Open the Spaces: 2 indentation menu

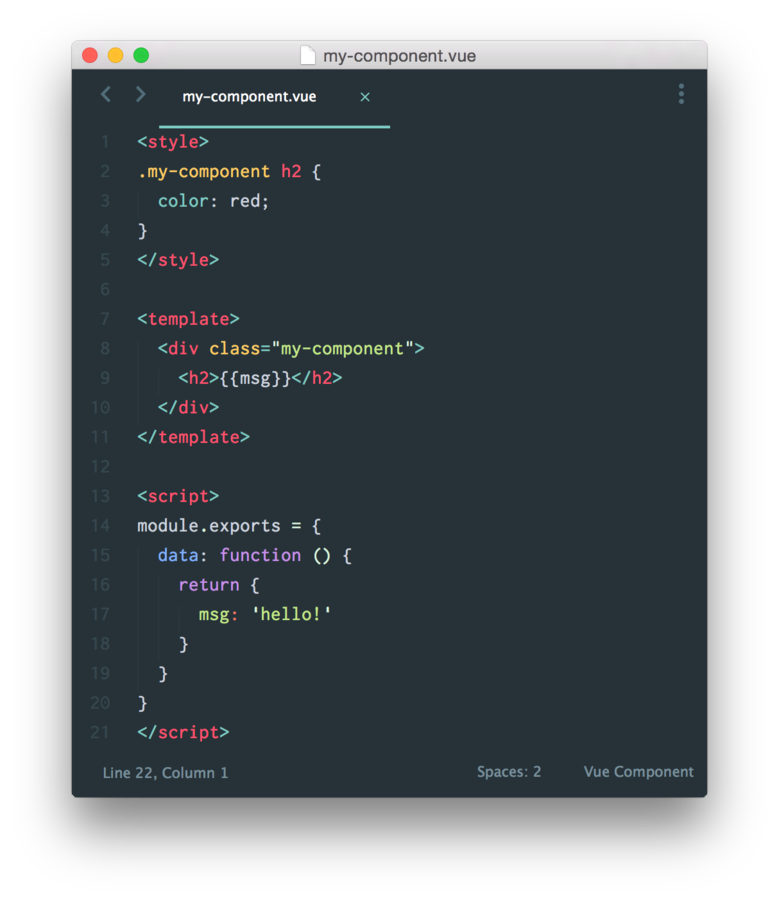(509, 771)
